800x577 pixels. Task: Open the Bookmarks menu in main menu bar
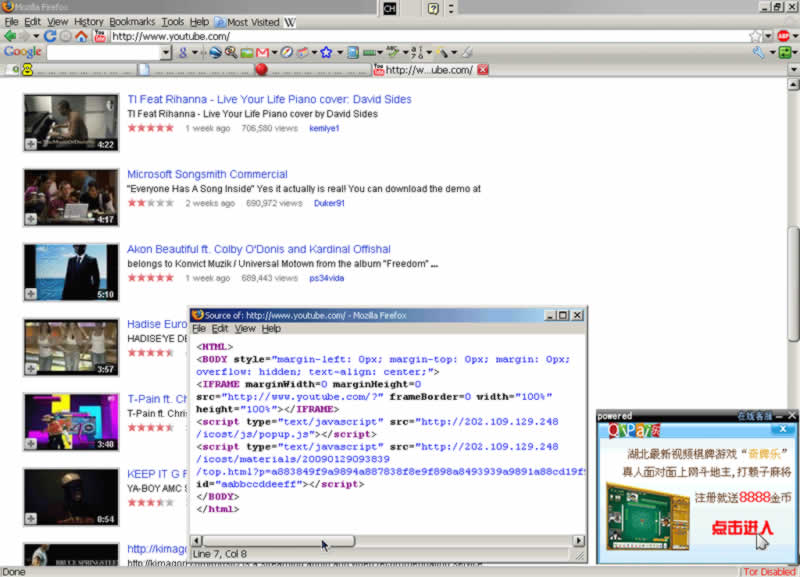[132, 21]
